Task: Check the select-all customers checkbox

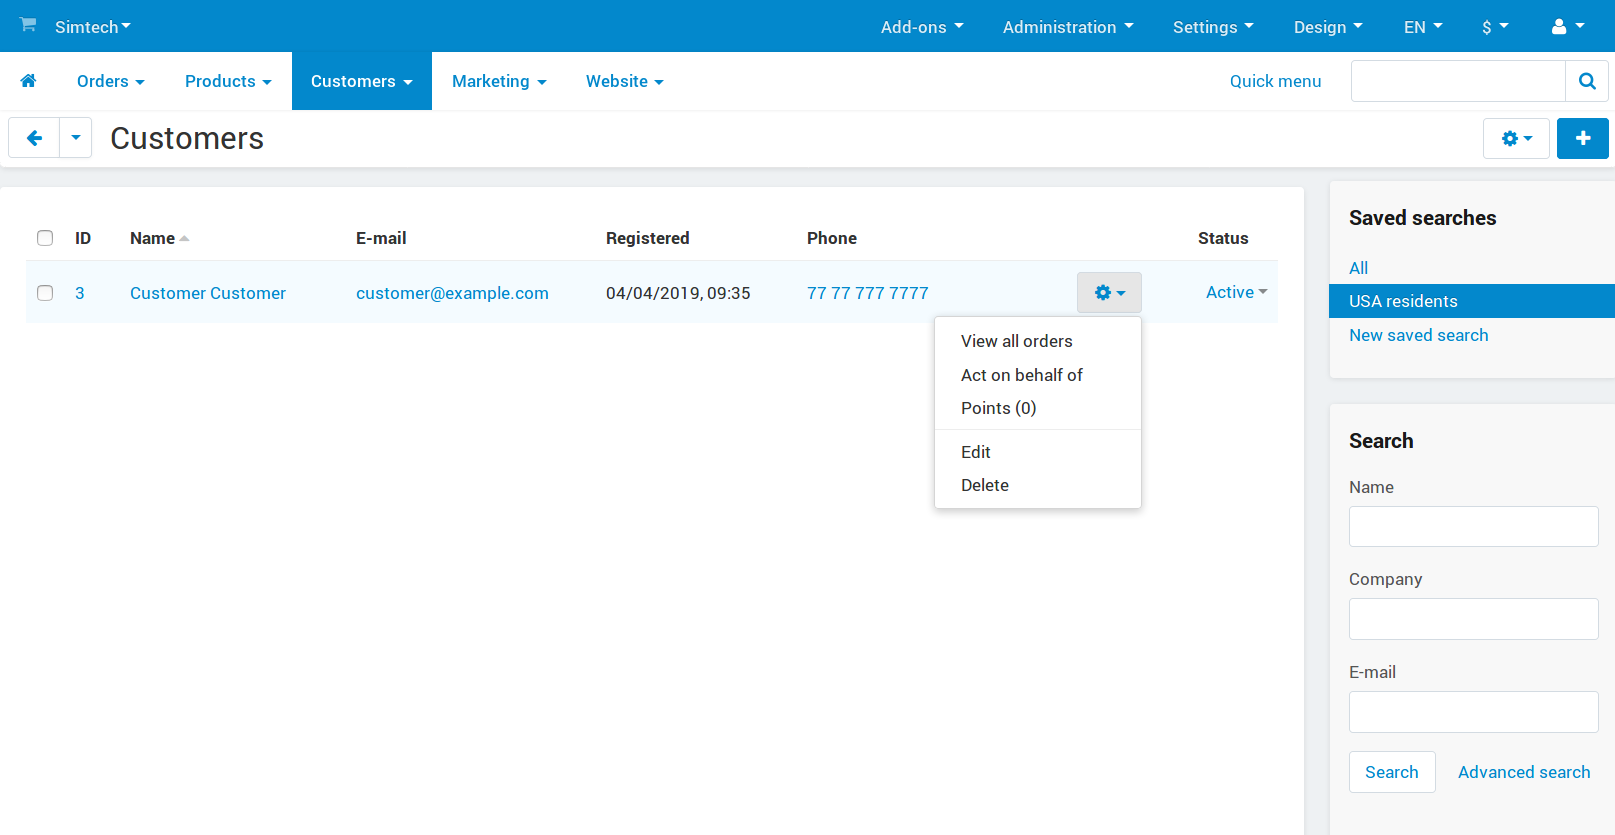Action: 45,238
